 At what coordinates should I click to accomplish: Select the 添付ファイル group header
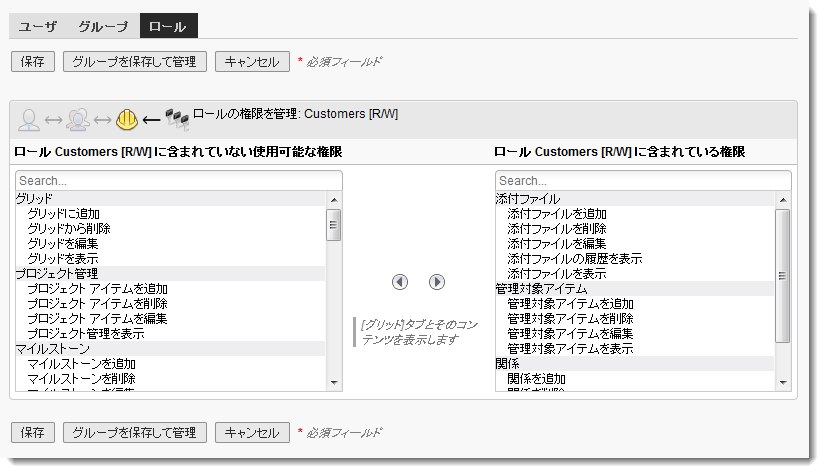(x=635, y=199)
